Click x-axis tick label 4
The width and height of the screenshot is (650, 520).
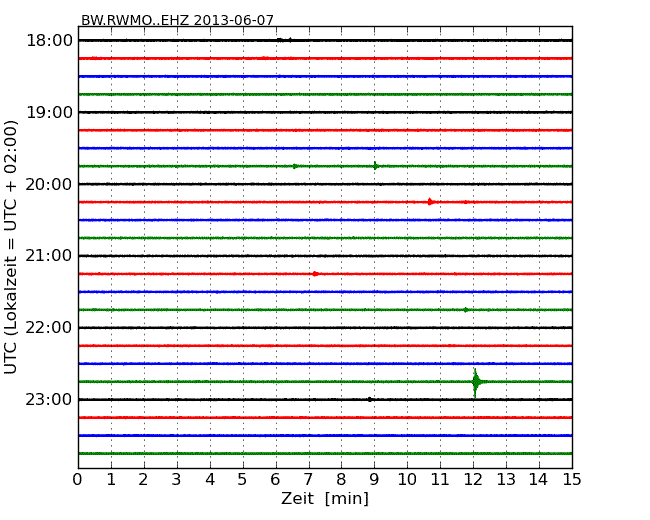[210, 480]
